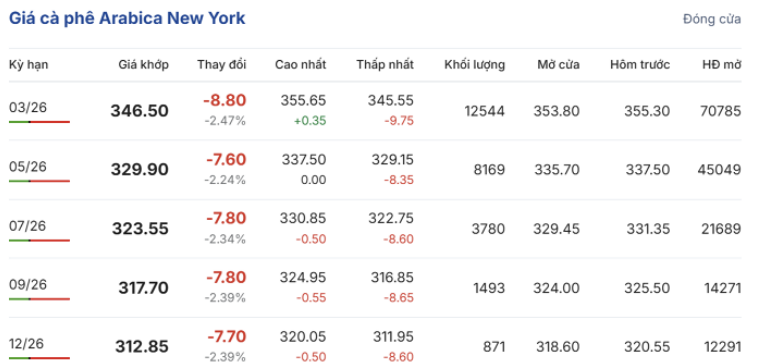Select the 07/26 contract term
The image size is (757, 363).
pos(28,225)
